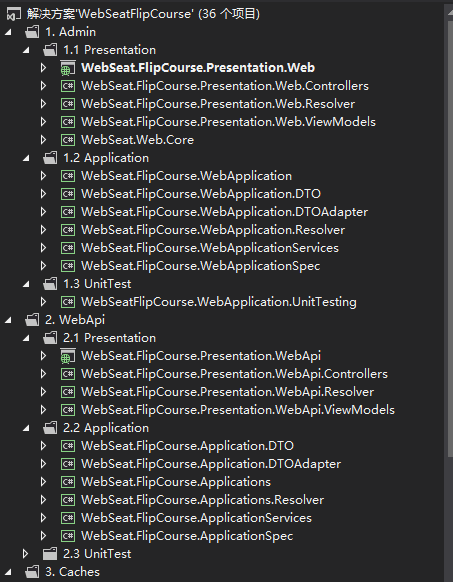
Task: Expand the WebSeat.FlipCourse.Presentation.Web project
Action: [43, 68]
